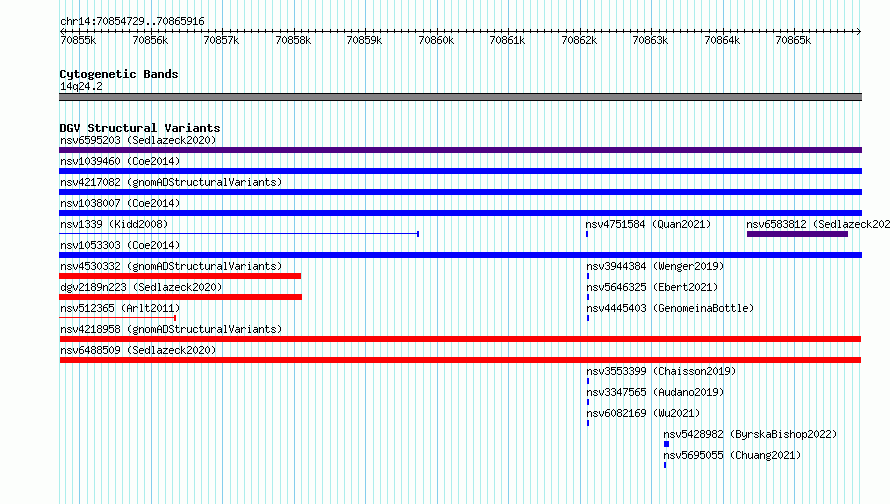Click the thin red nsv512365 variant line
The height and width of the screenshot is (504, 890).
tap(117, 317)
